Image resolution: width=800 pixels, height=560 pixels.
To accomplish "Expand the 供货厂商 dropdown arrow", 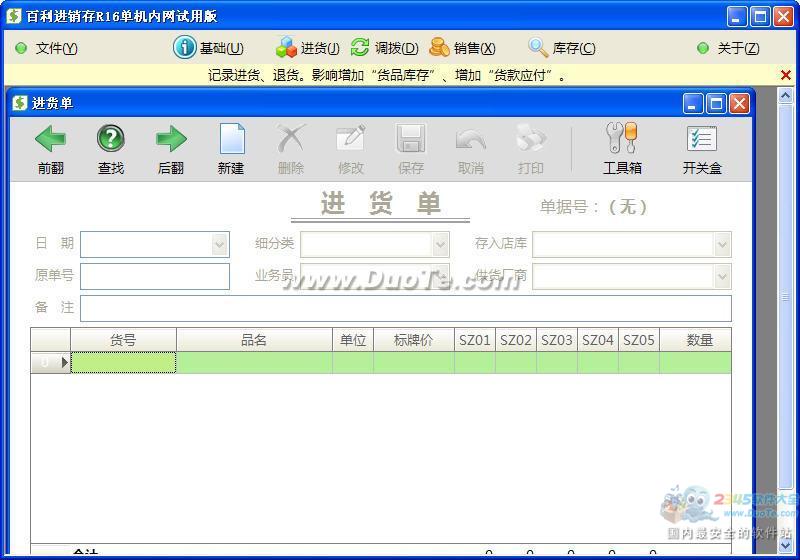I will pyautogui.click(x=722, y=277).
